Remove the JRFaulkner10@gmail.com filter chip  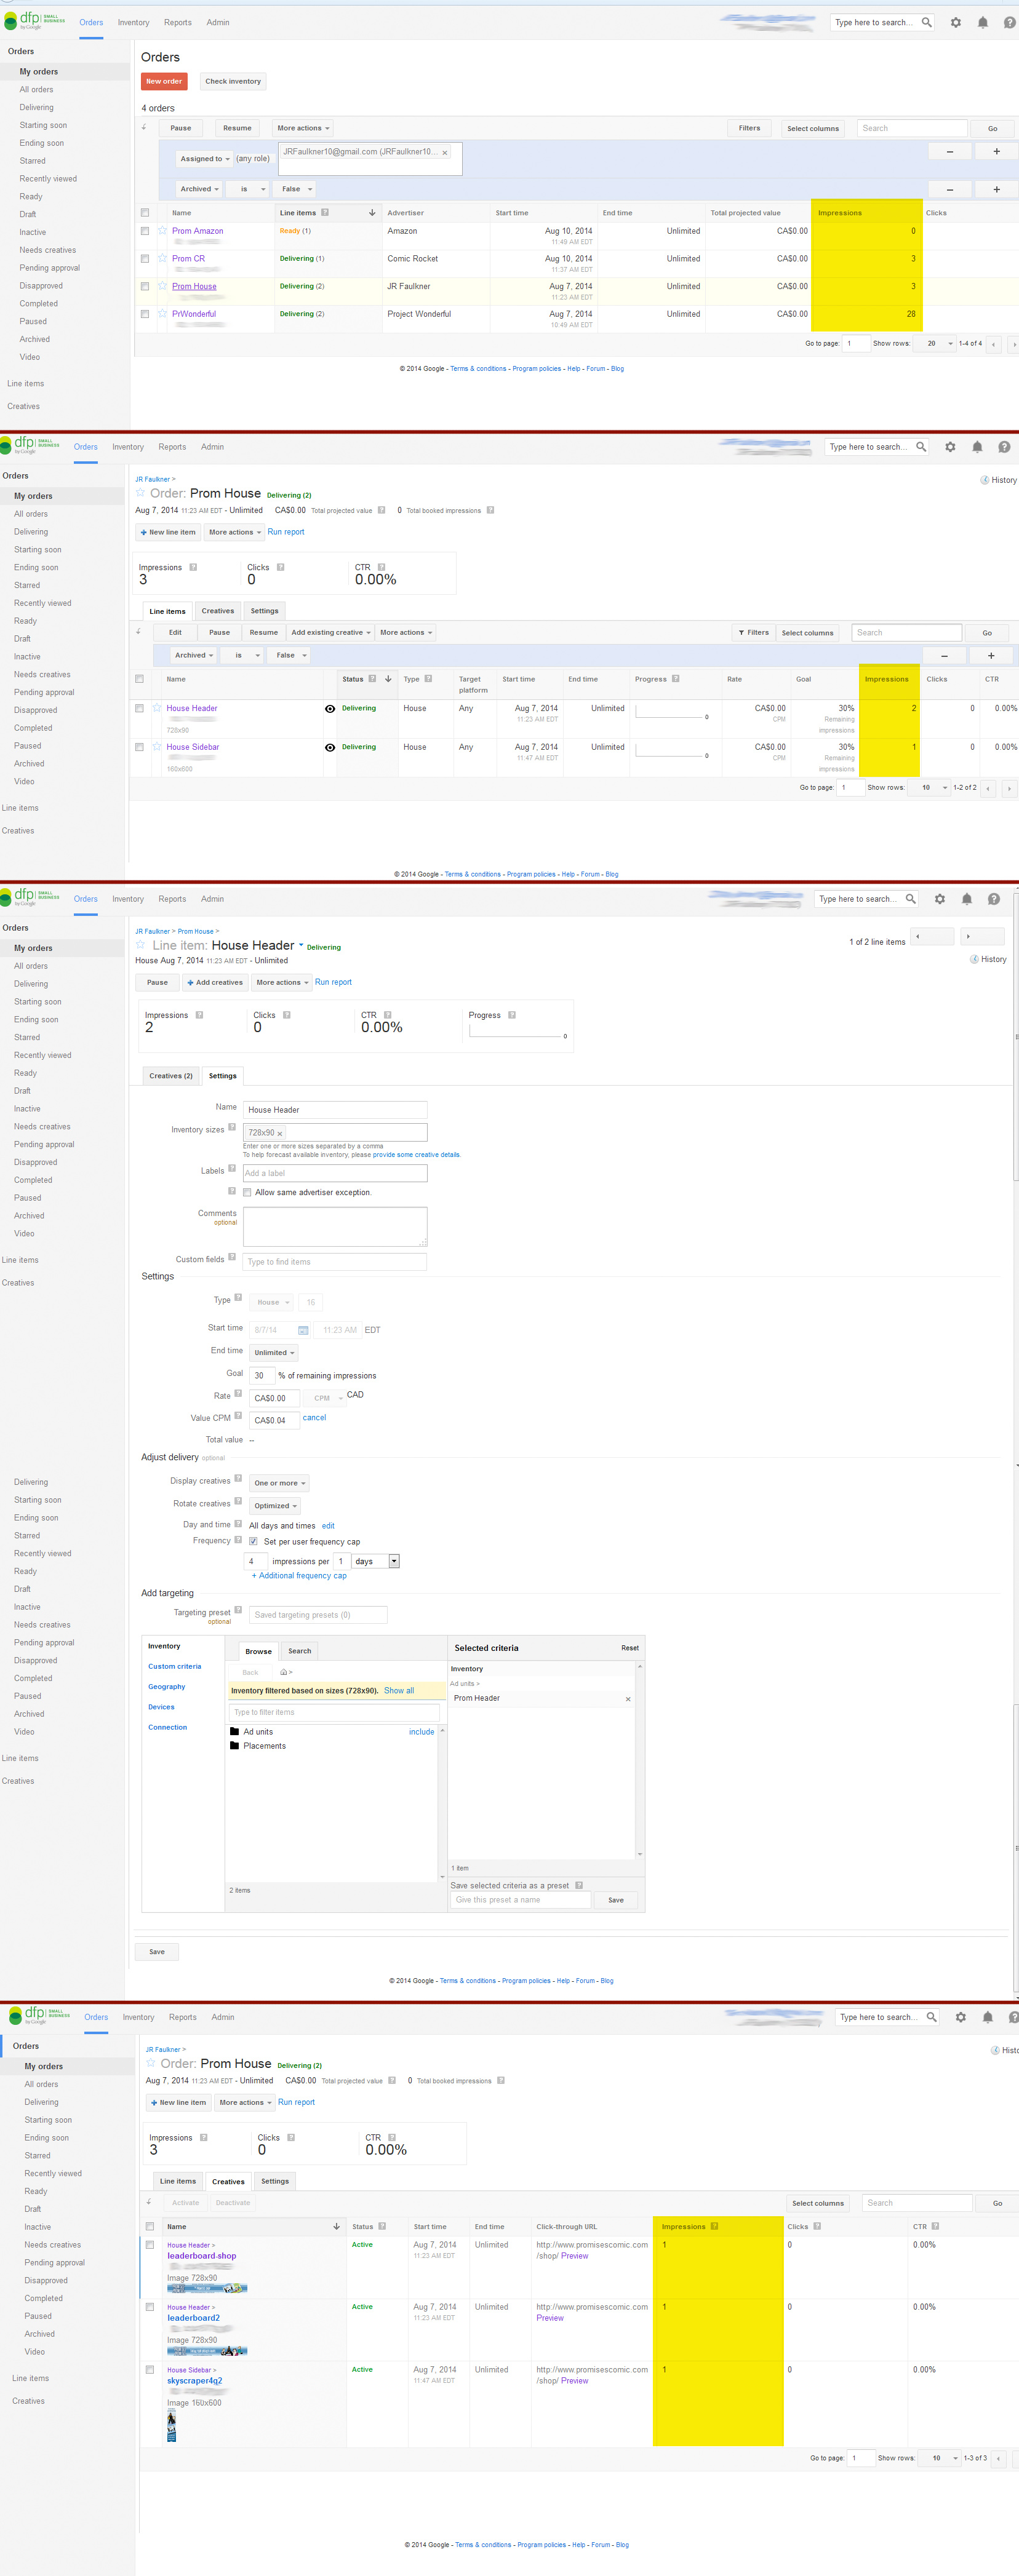[445, 153]
